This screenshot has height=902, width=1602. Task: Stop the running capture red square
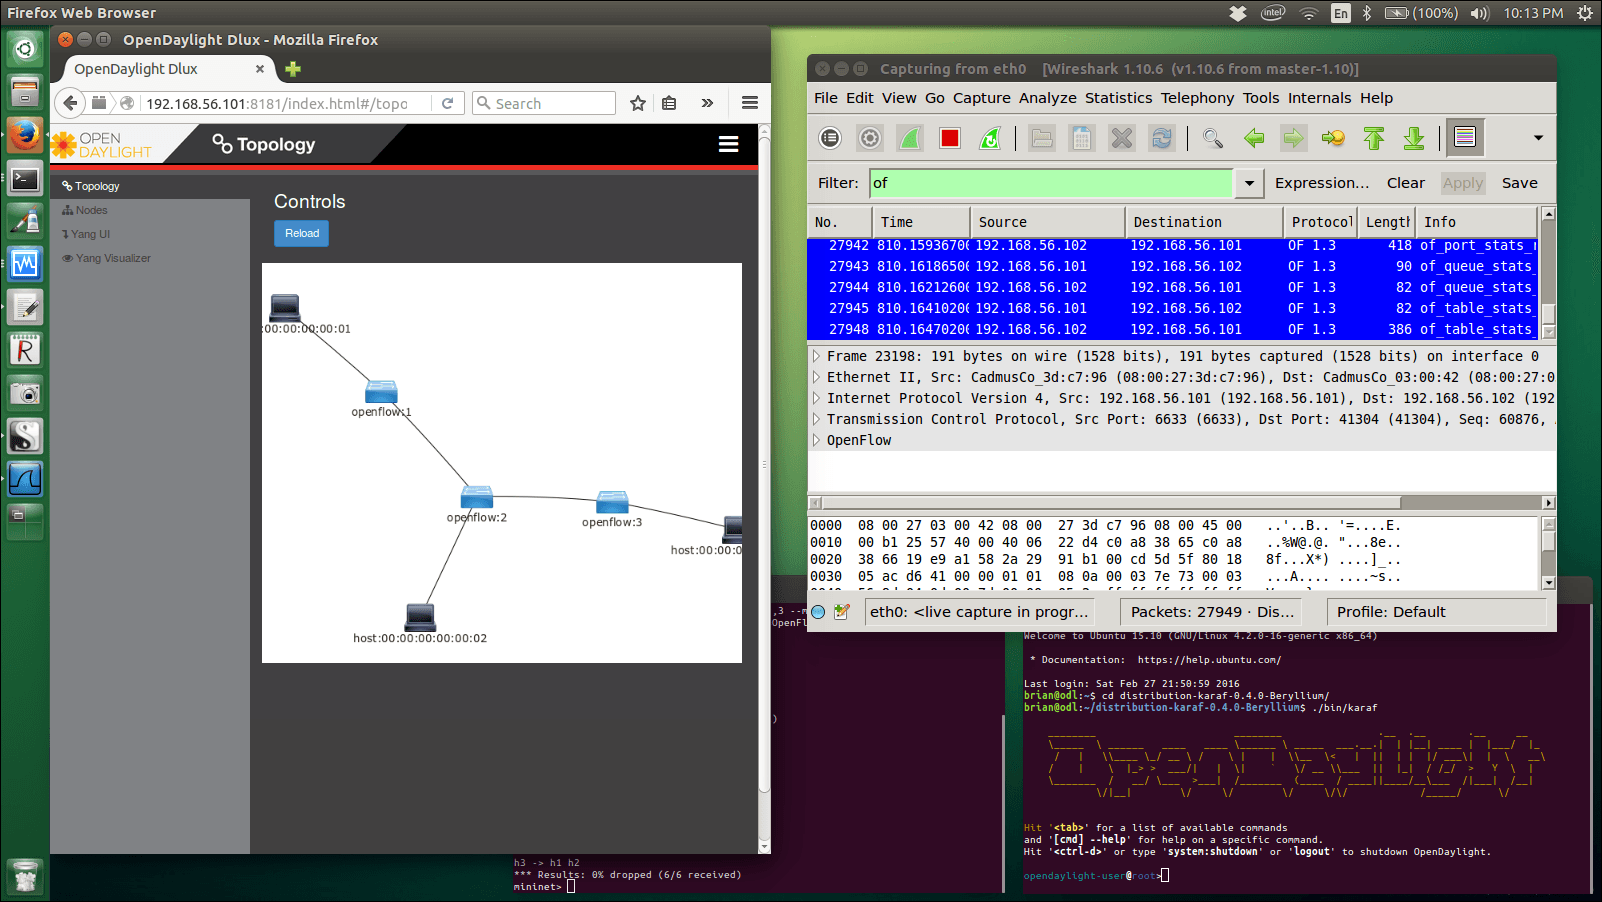tap(950, 138)
